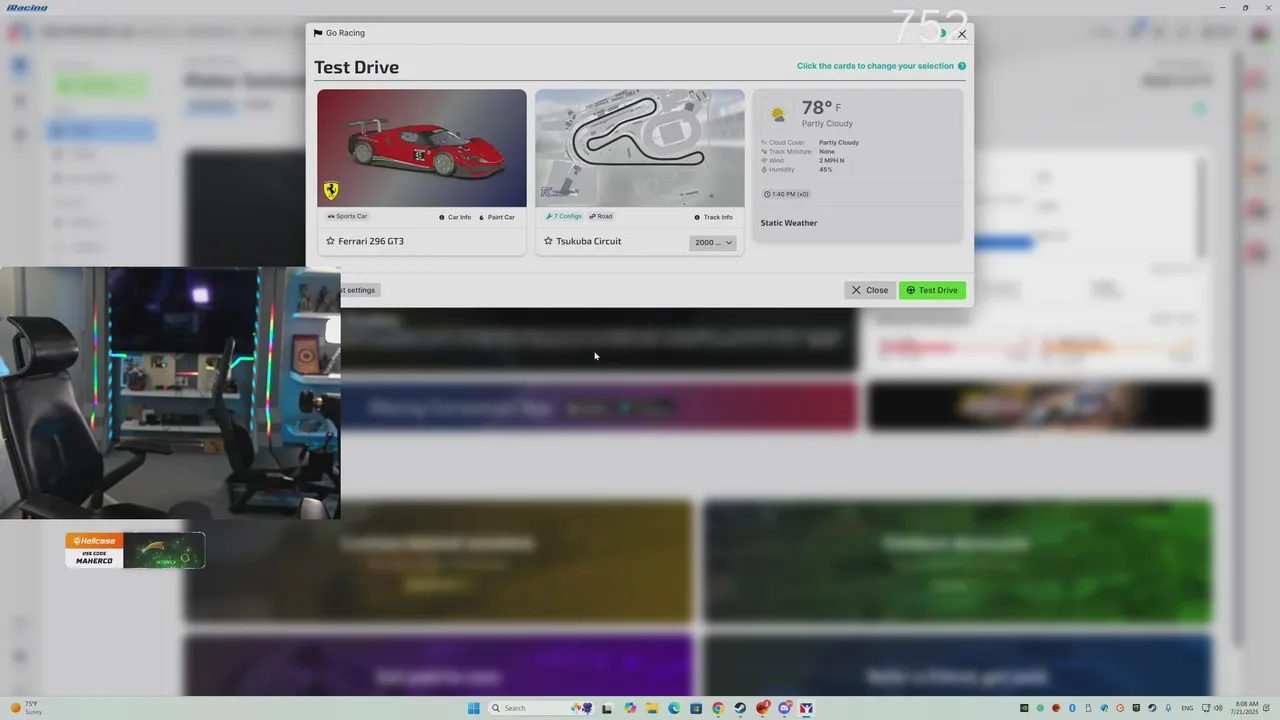Favorite the Ferrari 296 GT3 star

(330, 241)
